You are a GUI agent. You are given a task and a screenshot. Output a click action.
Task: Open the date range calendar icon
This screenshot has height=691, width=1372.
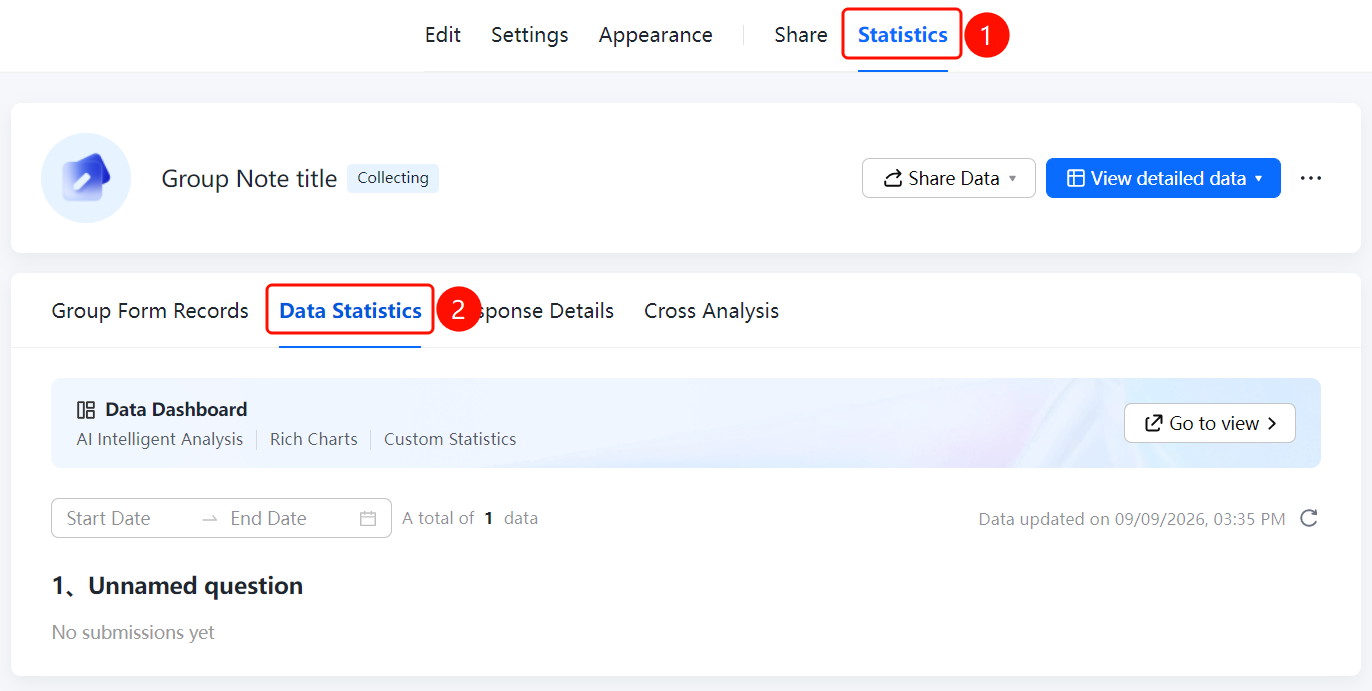click(368, 518)
